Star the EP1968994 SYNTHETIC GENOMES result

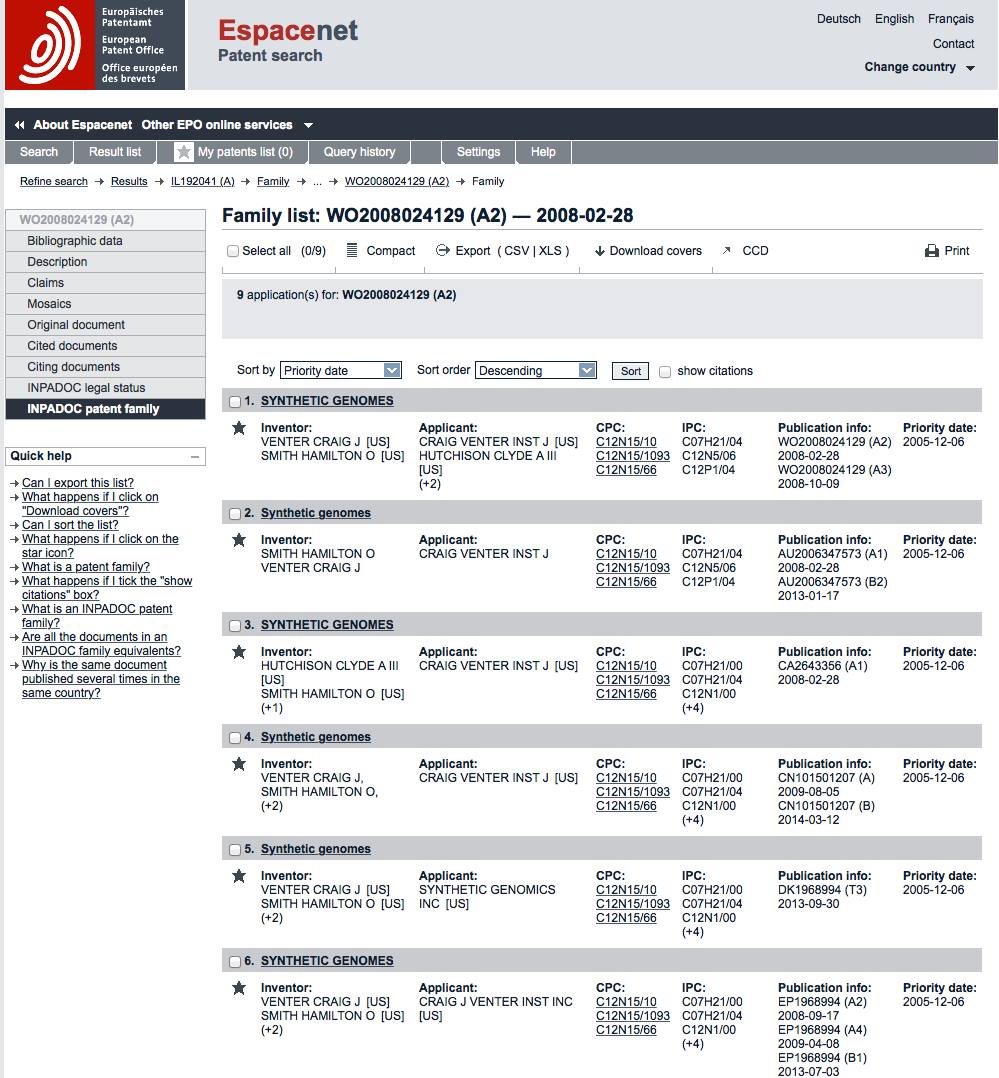(239, 989)
